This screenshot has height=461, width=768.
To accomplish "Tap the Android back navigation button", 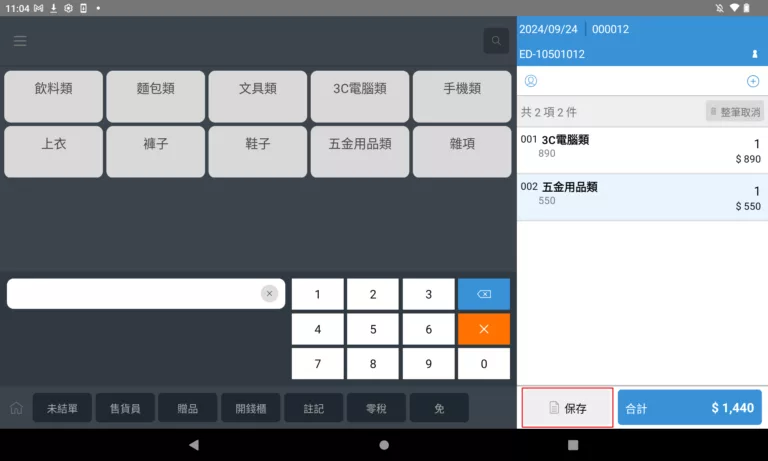I will pyautogui.click(x=193, y=445).
